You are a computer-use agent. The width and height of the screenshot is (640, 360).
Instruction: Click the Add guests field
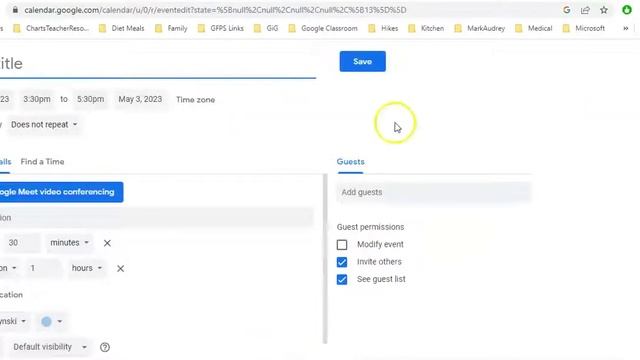tap(433, 192)
